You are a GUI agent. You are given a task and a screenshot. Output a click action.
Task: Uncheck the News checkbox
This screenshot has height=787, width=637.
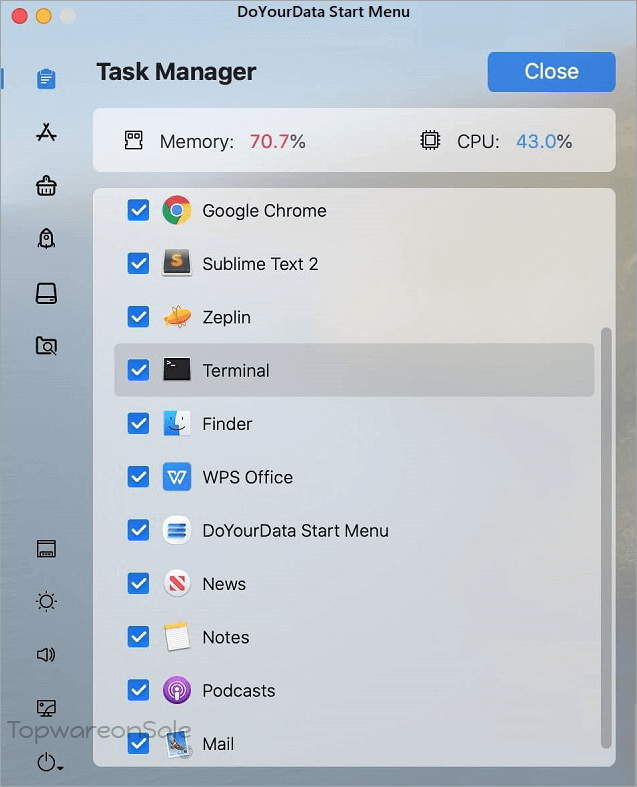tap(138, 583)
